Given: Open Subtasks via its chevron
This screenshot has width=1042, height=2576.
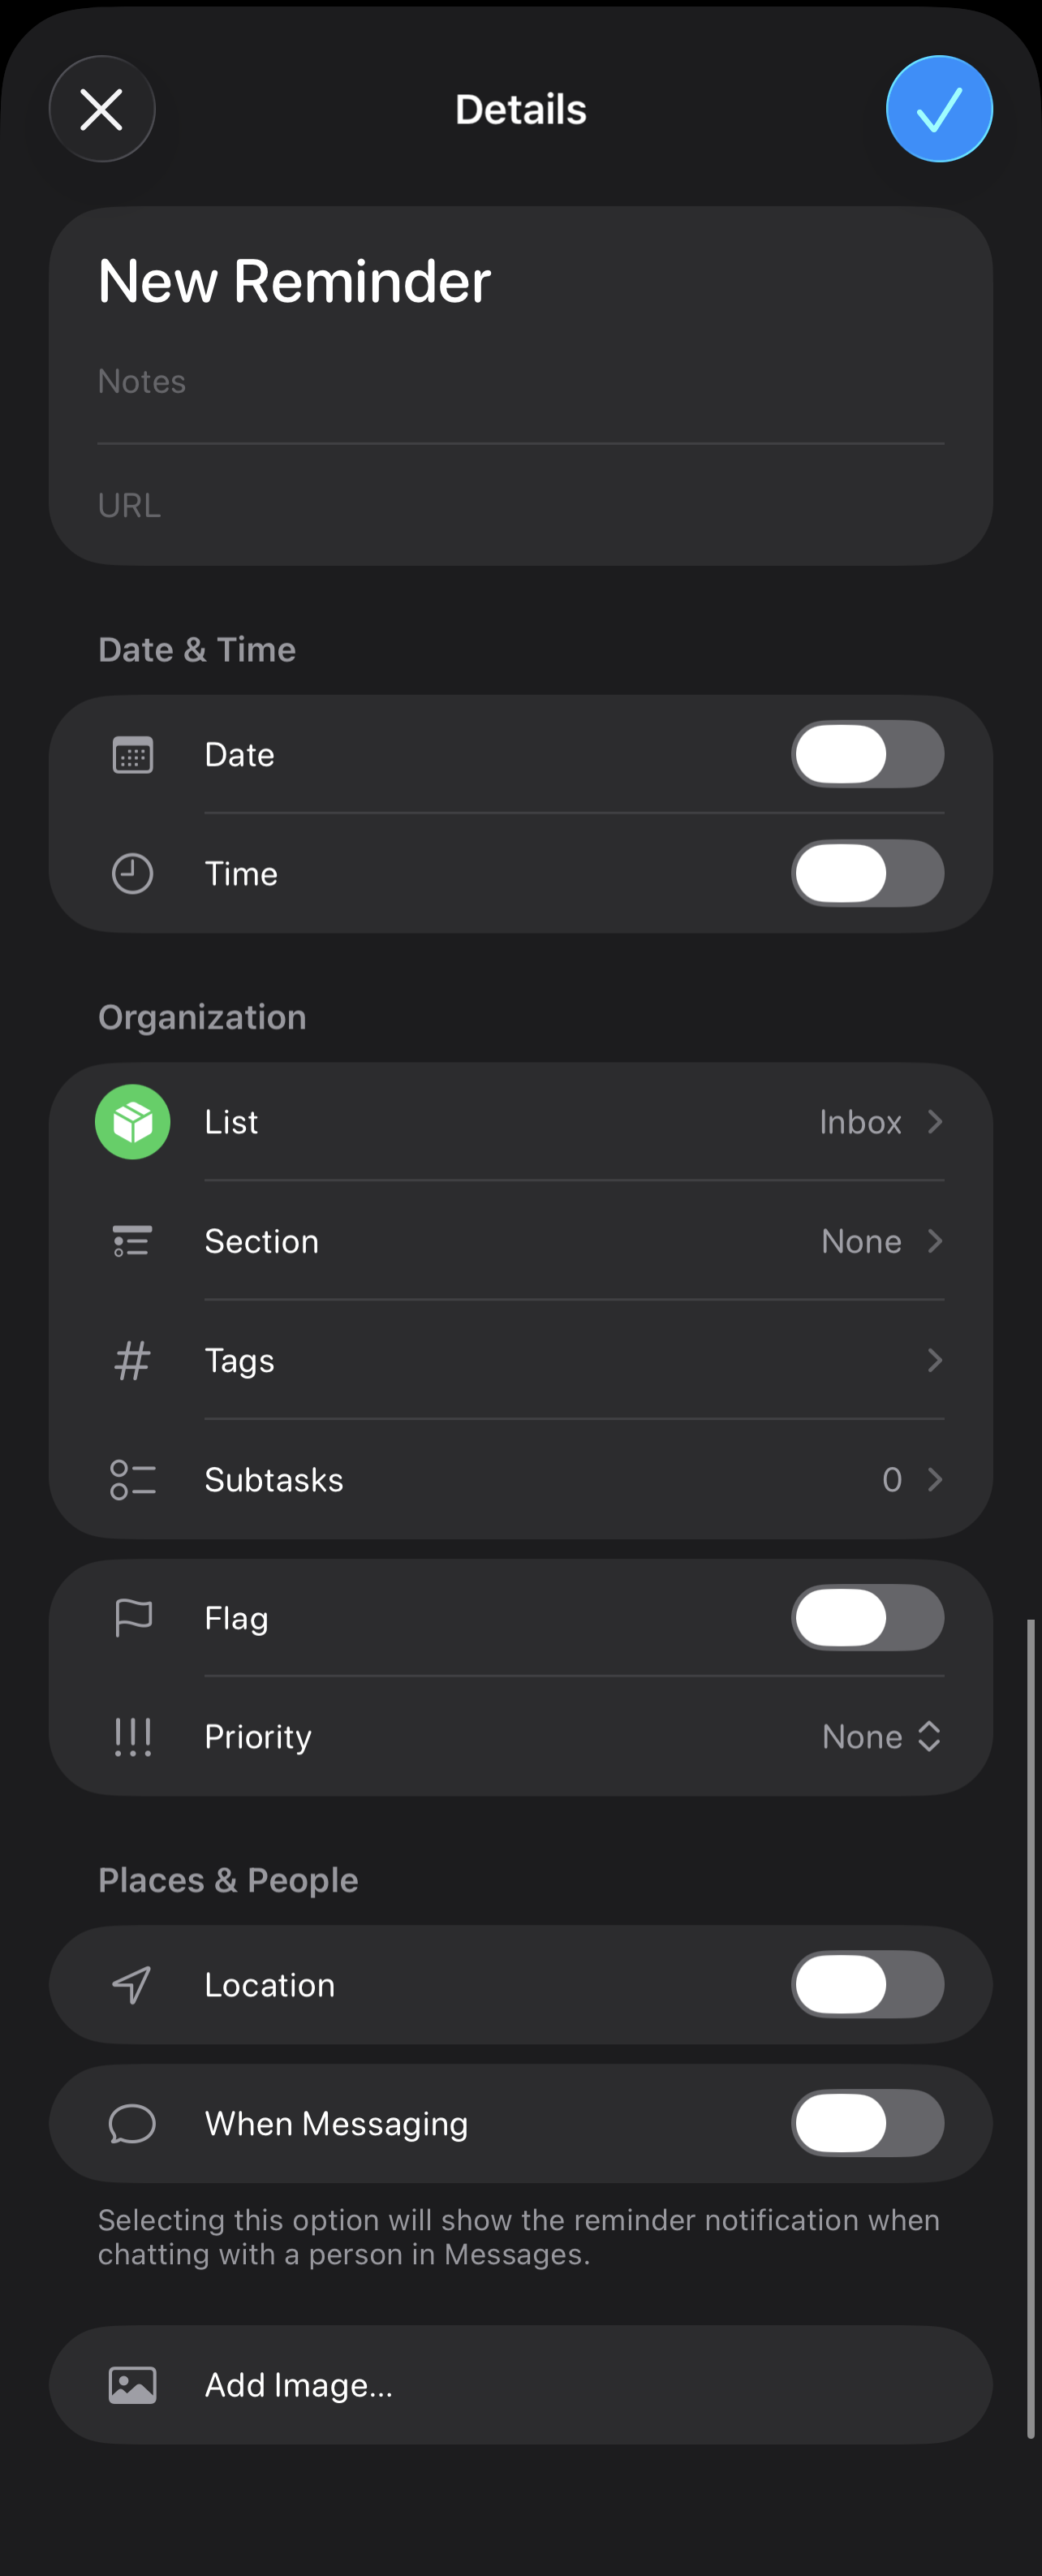Looking at the screenshot, I should point(934,1480).
